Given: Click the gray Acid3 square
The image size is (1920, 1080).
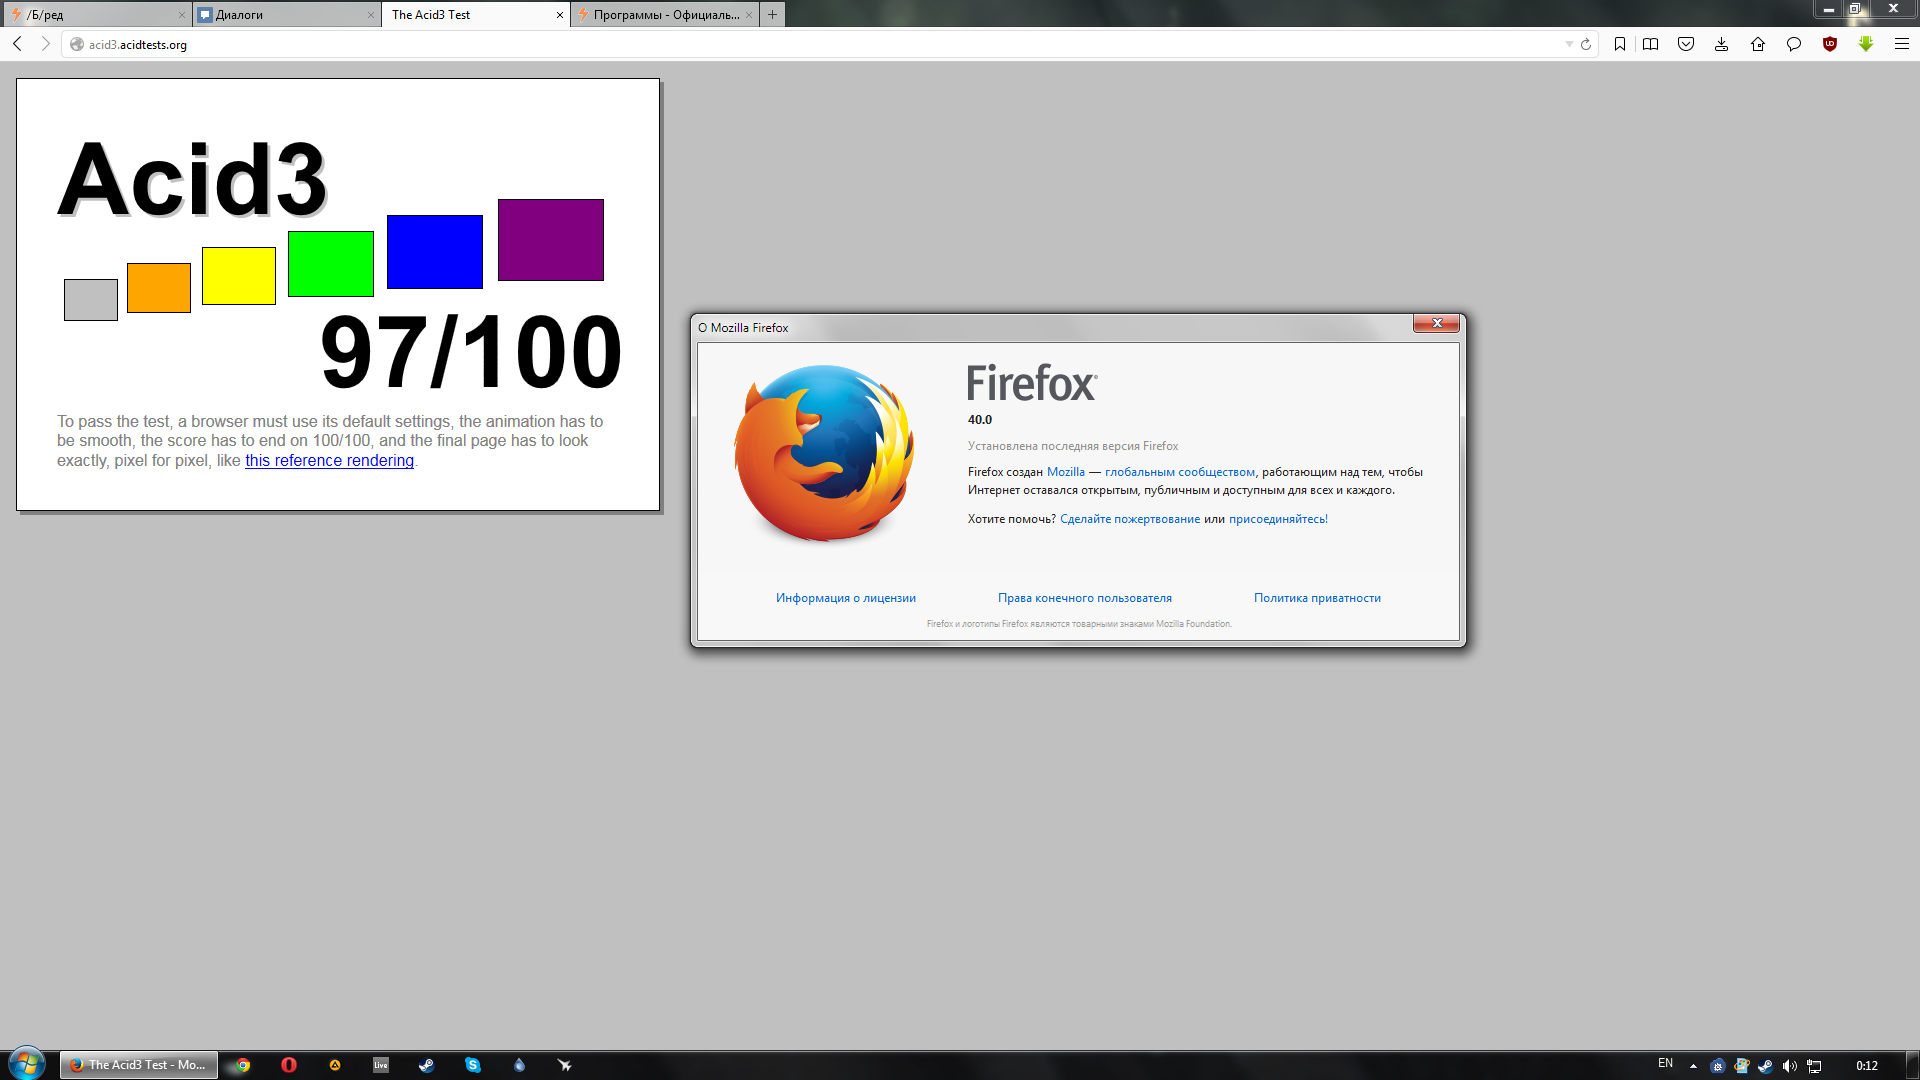Looking at the screenshot, I should point(91,300).
